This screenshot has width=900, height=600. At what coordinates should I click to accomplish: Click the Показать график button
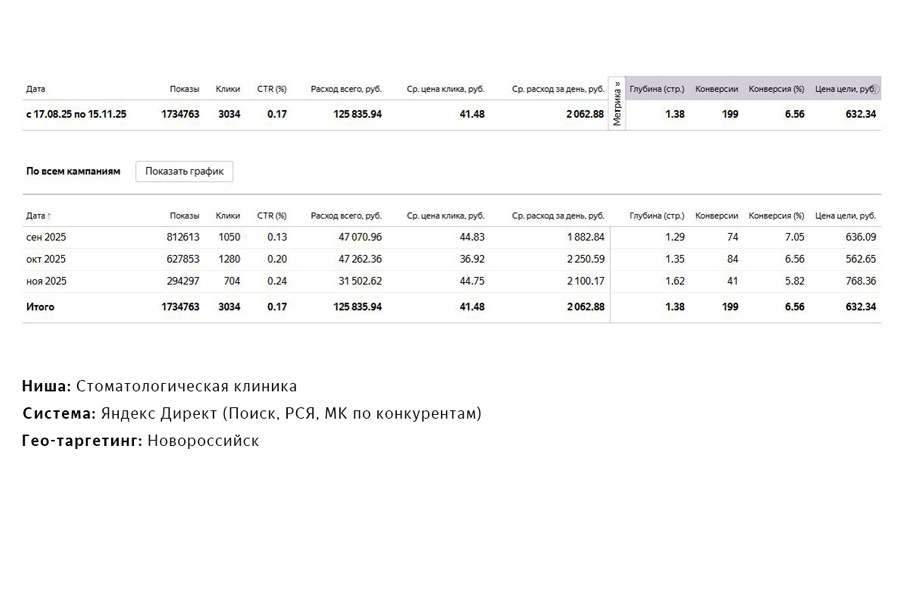[184, 171]
